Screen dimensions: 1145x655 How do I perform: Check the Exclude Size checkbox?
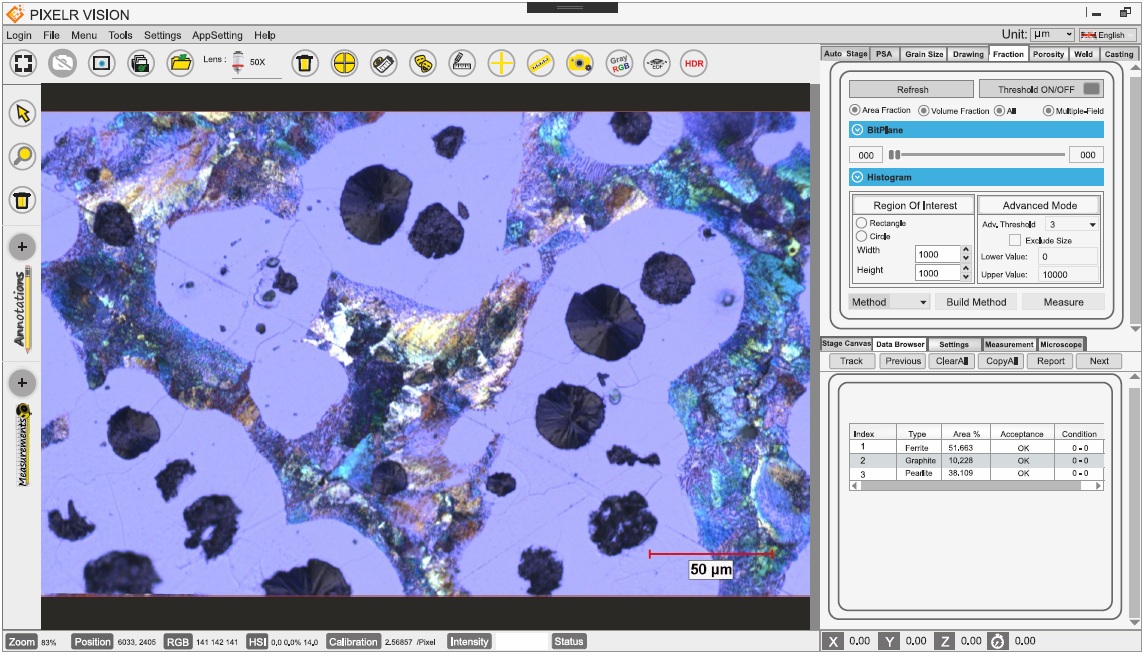tap(1015, 241)
